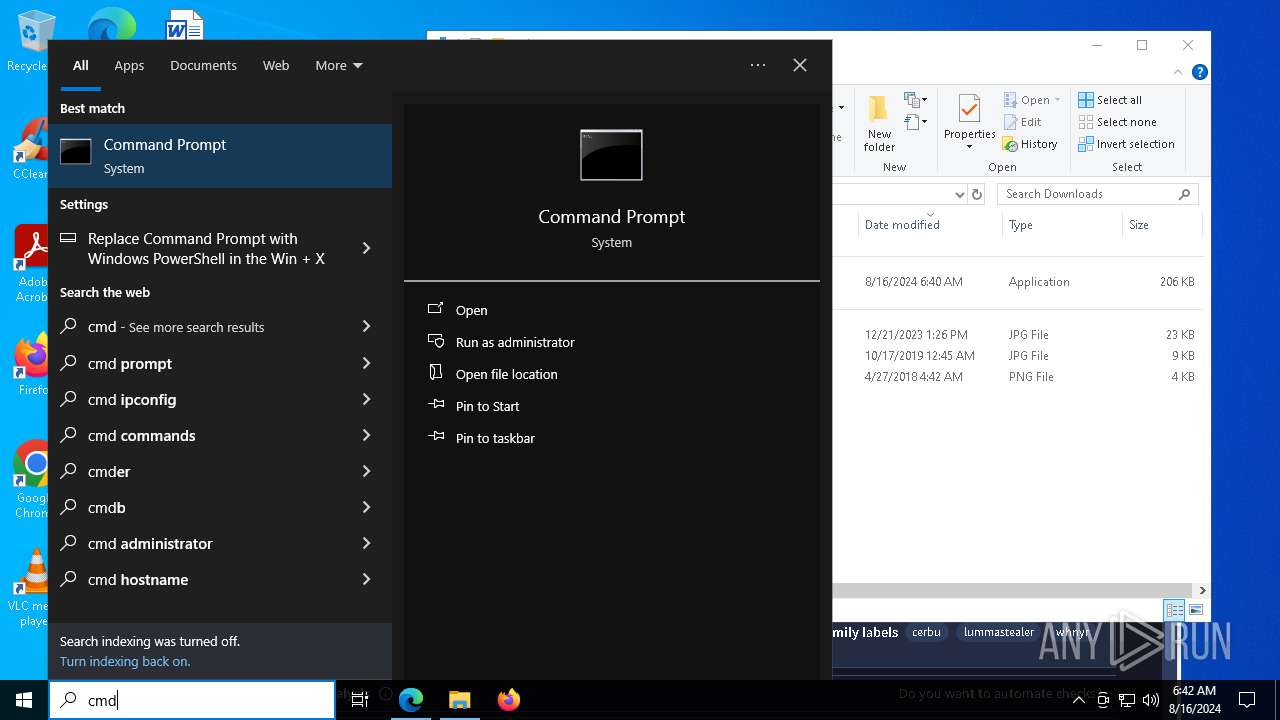Select the PNG File row dated 4/27/2018

(x=1020, y=377)
